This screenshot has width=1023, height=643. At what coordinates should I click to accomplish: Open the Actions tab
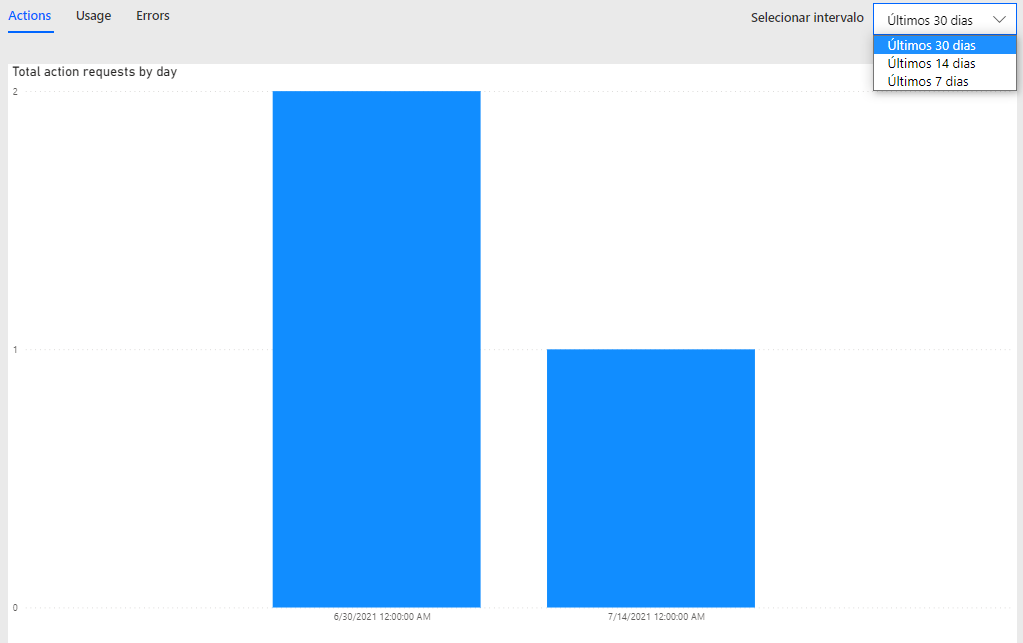(x=30, y=16)
